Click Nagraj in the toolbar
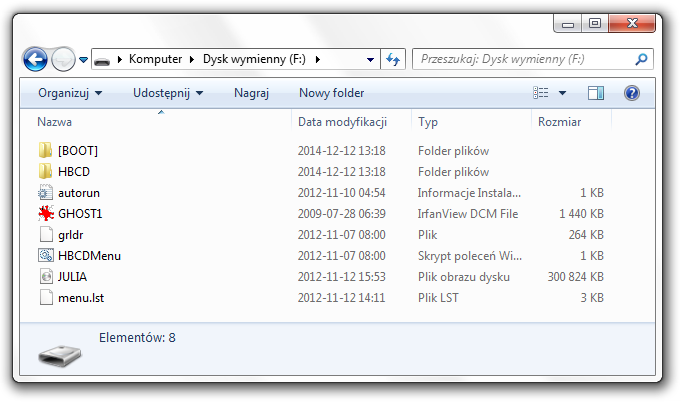This screenshot has width=681, height=402. click(x=251, y=93)
